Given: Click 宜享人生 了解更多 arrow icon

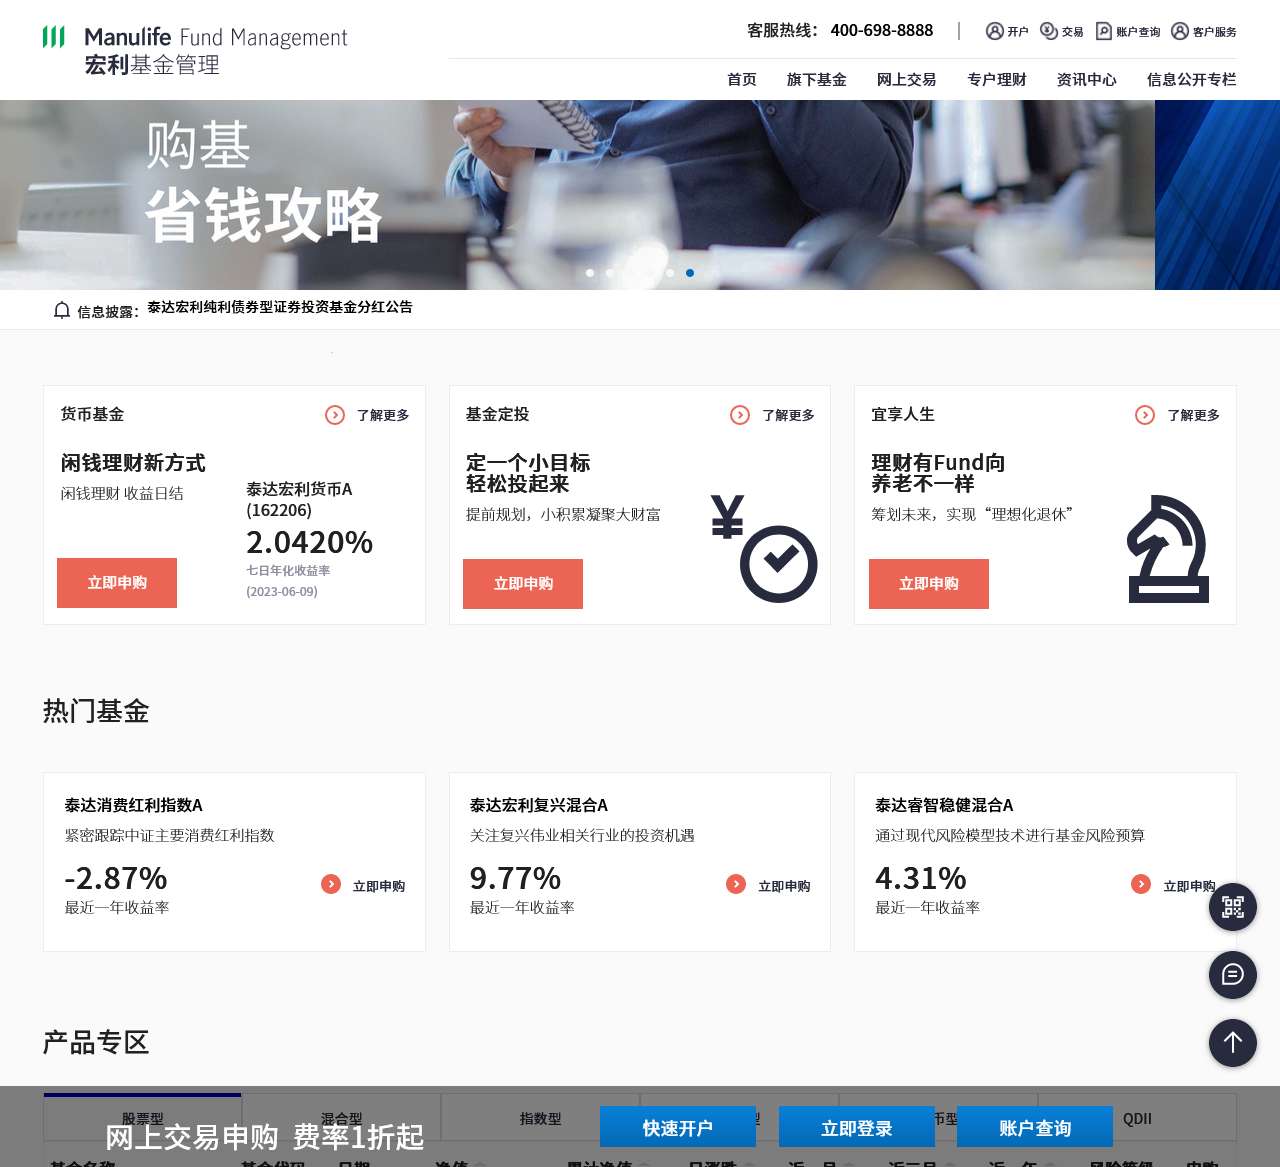Looking at the screenshot, I should click(1145, 415).
